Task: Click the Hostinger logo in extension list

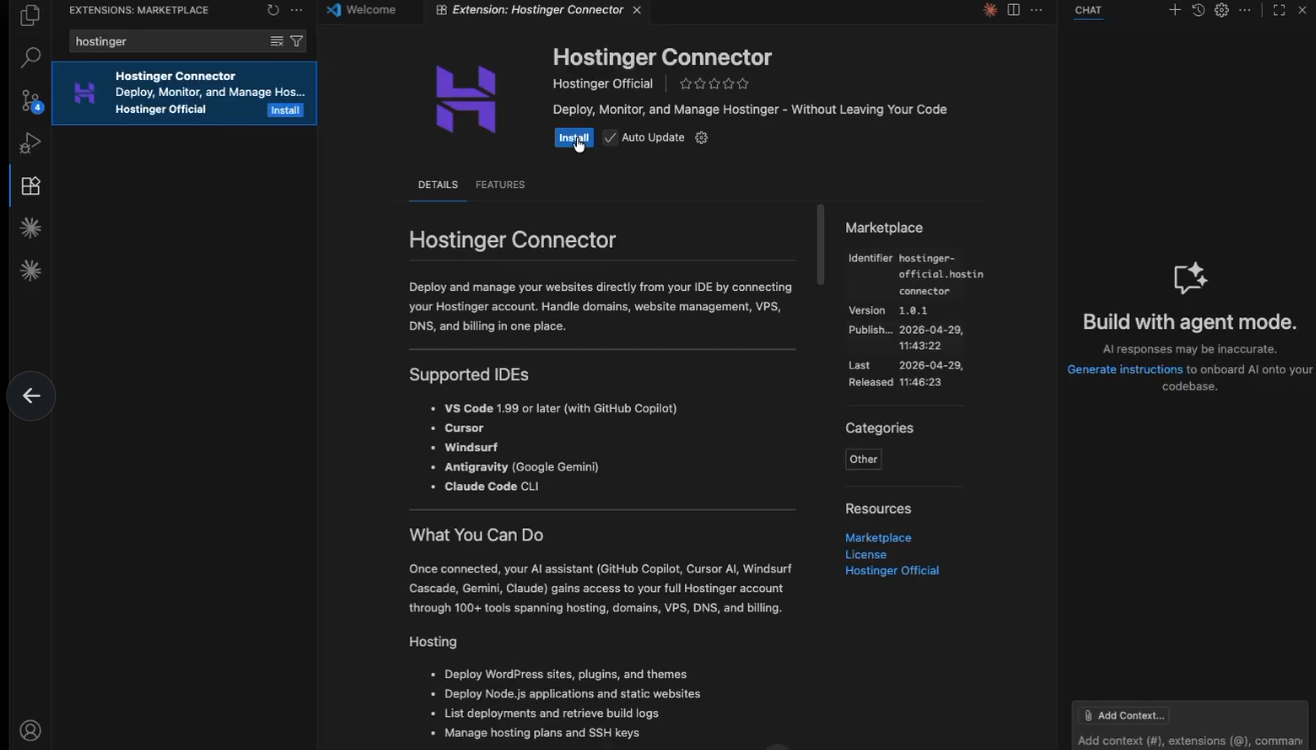Action: pos(85,93)
